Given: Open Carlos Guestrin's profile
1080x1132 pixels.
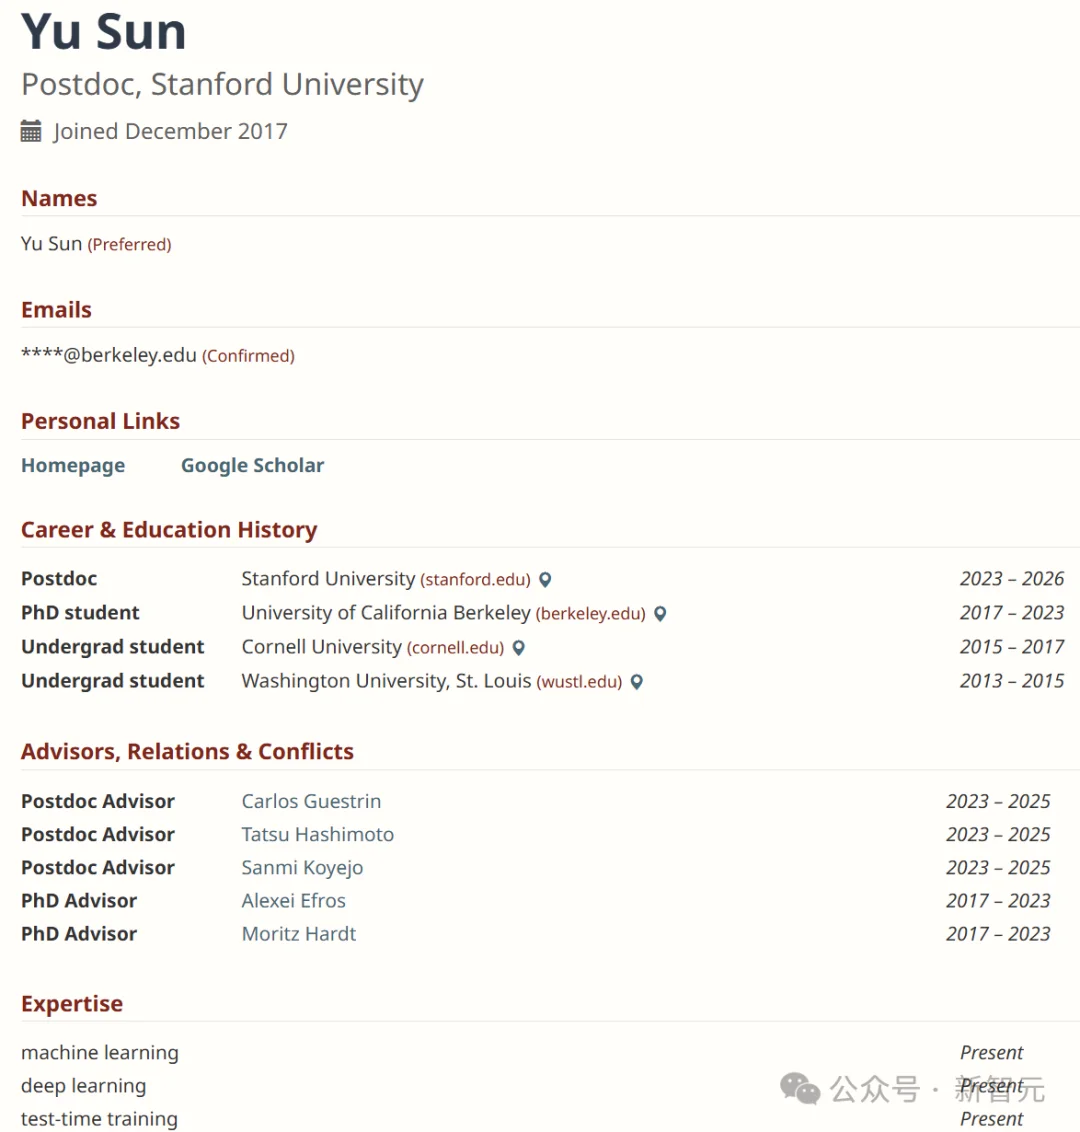Looking at the screenshot, I should (x=311, y=801).
